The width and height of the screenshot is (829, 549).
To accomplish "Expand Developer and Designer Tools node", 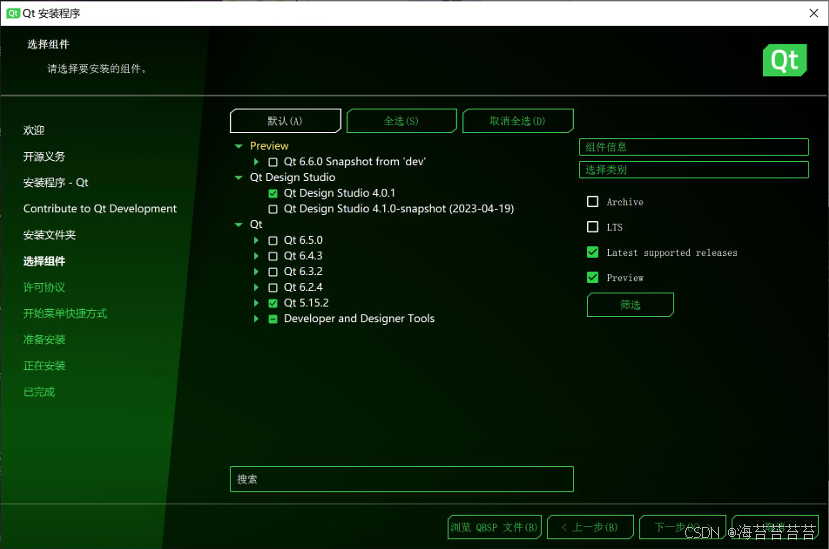I will coord(256,319).
